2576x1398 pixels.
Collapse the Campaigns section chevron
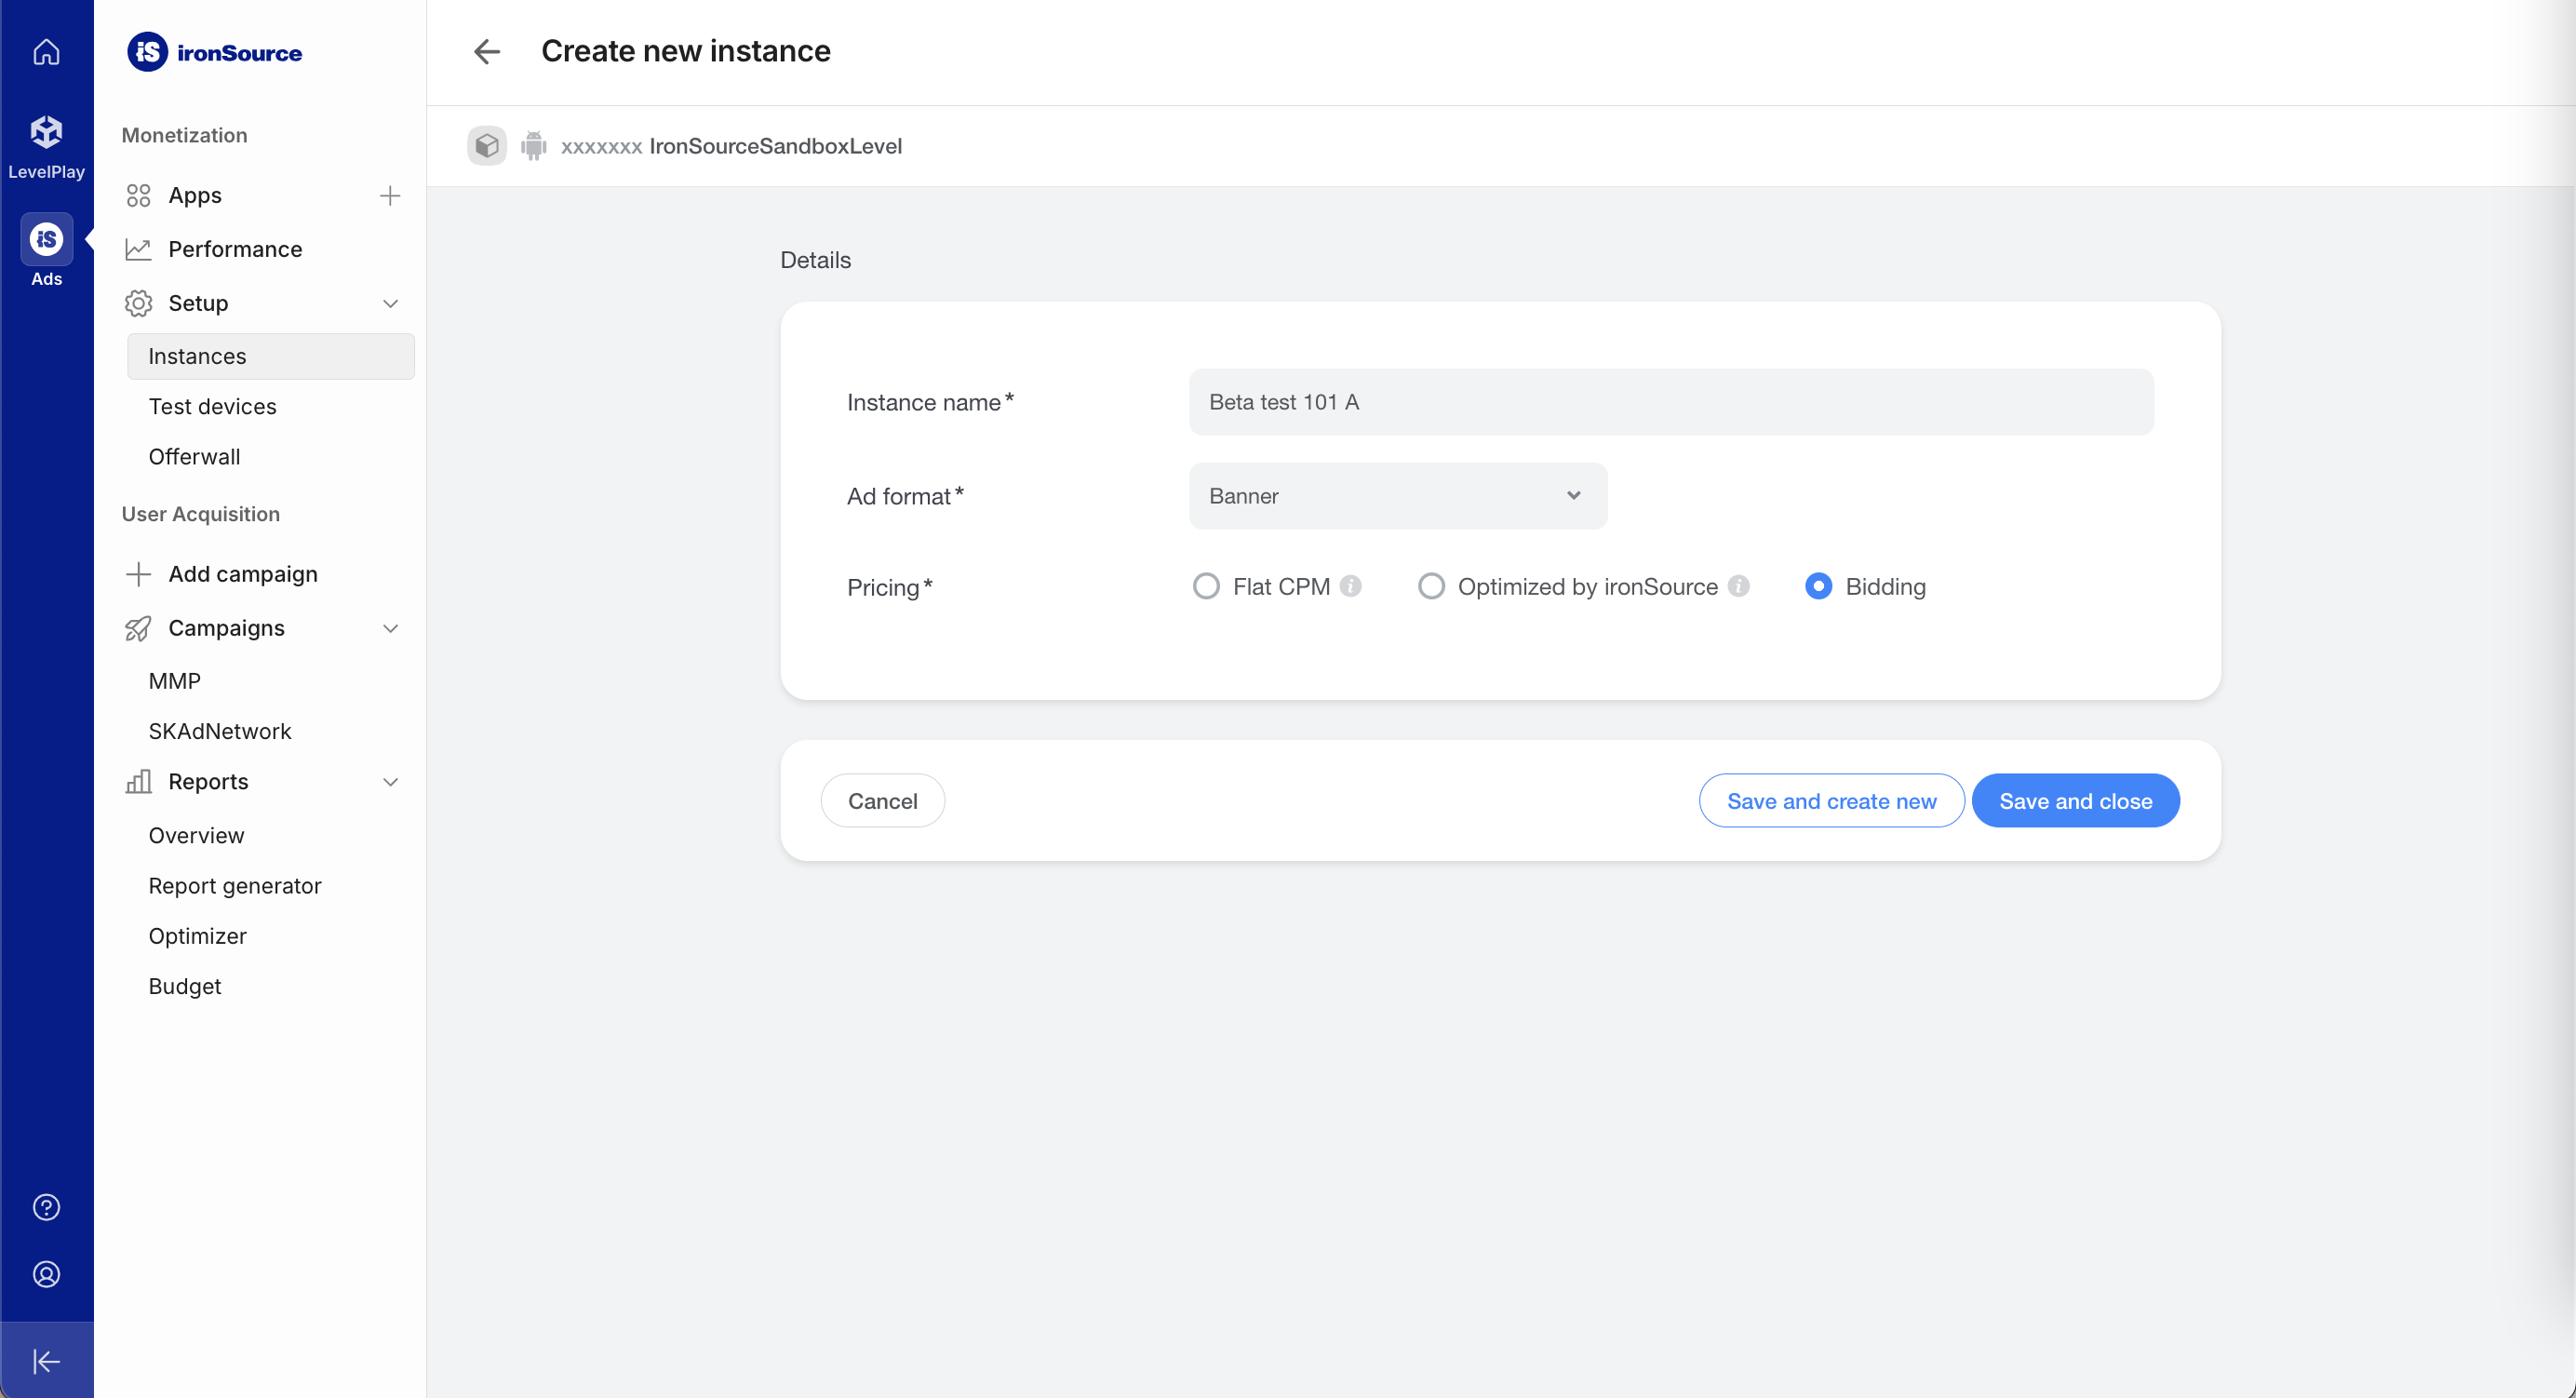pyautogui.click(x=390, y=628)
